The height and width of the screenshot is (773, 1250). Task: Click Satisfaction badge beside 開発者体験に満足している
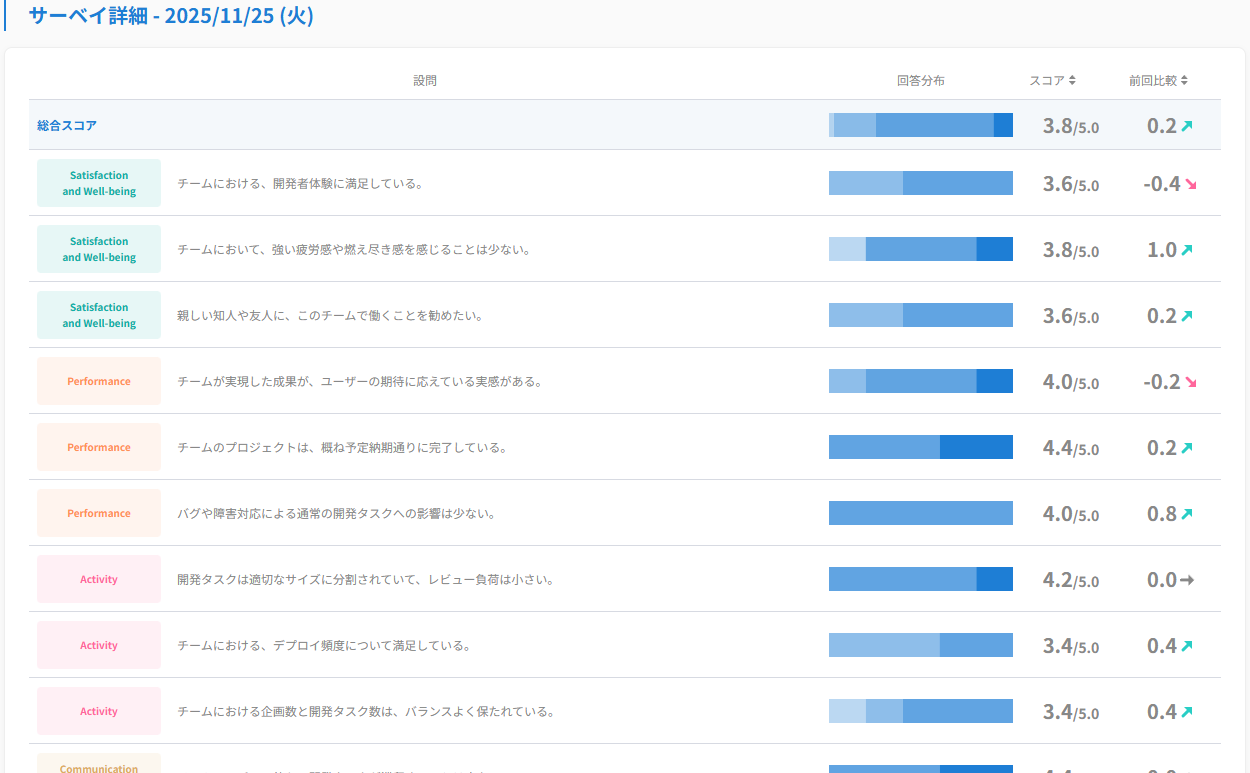99,183
